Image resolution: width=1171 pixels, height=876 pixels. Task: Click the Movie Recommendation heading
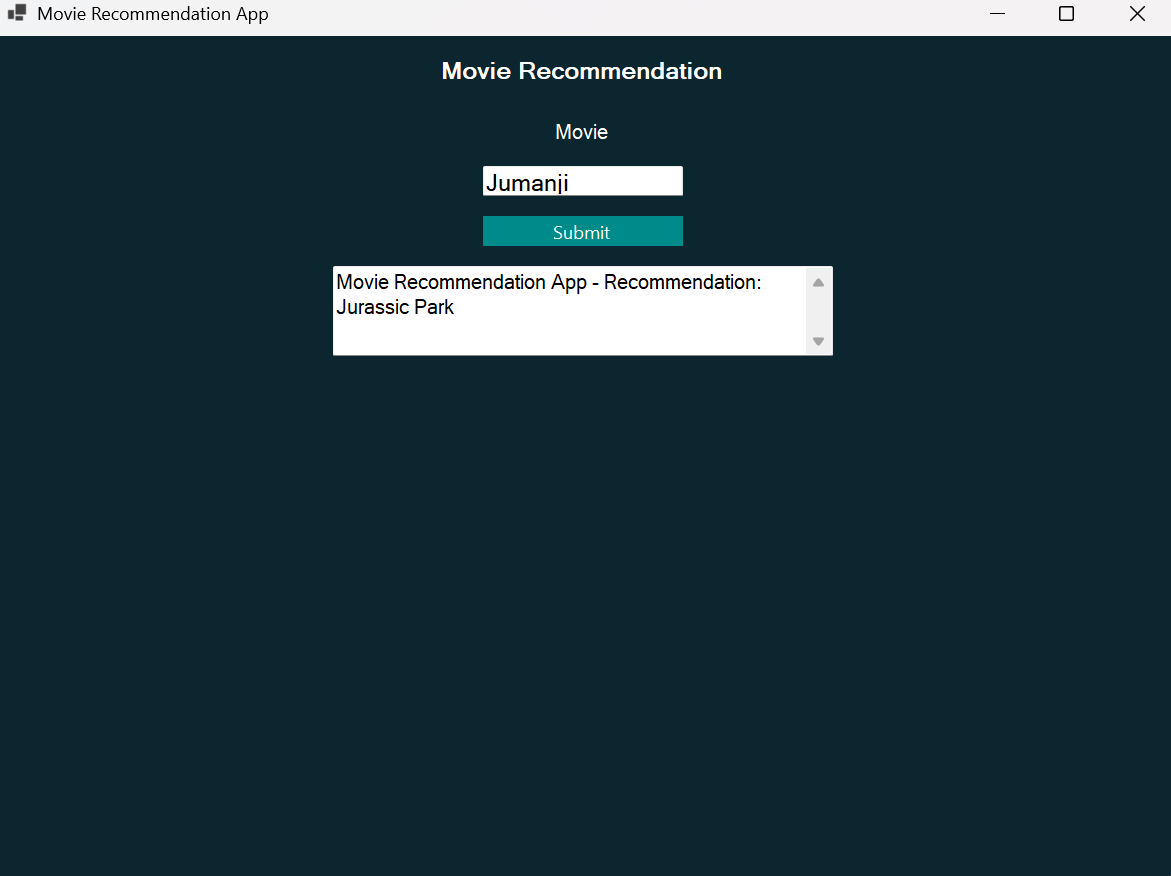(581, 72)
